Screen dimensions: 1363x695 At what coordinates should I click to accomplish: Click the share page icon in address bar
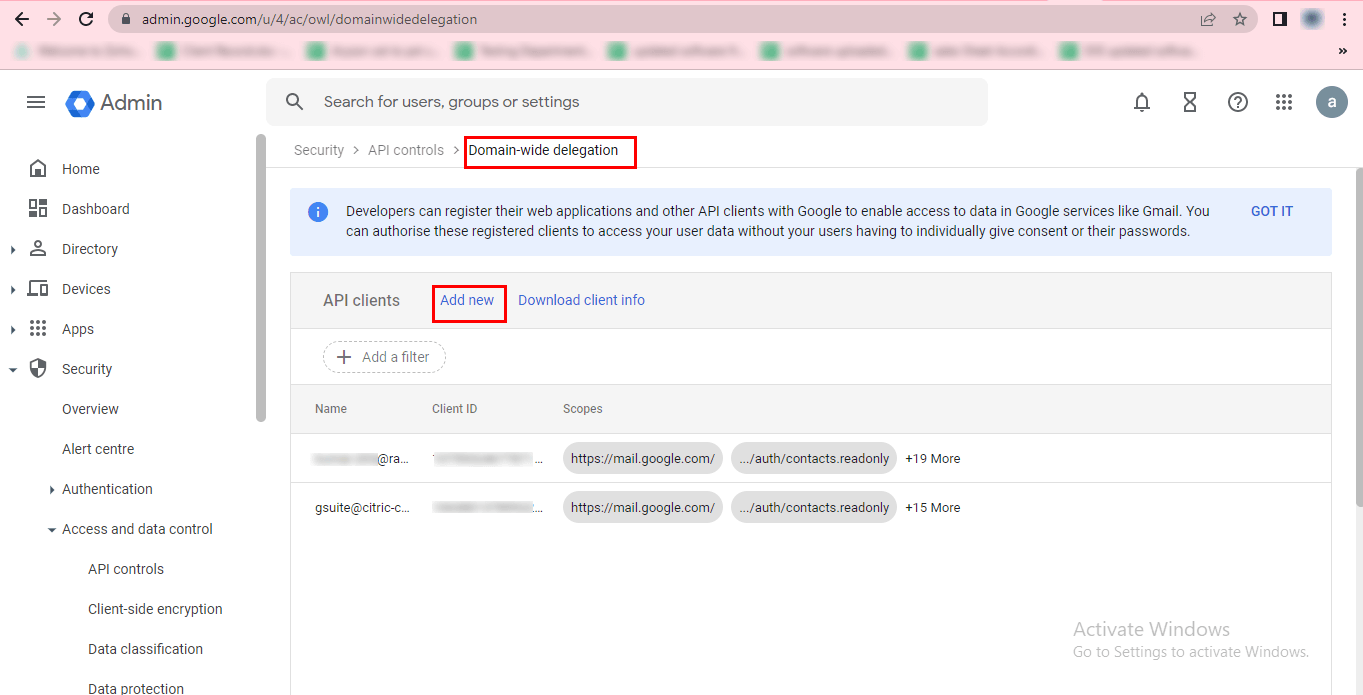1208,19
